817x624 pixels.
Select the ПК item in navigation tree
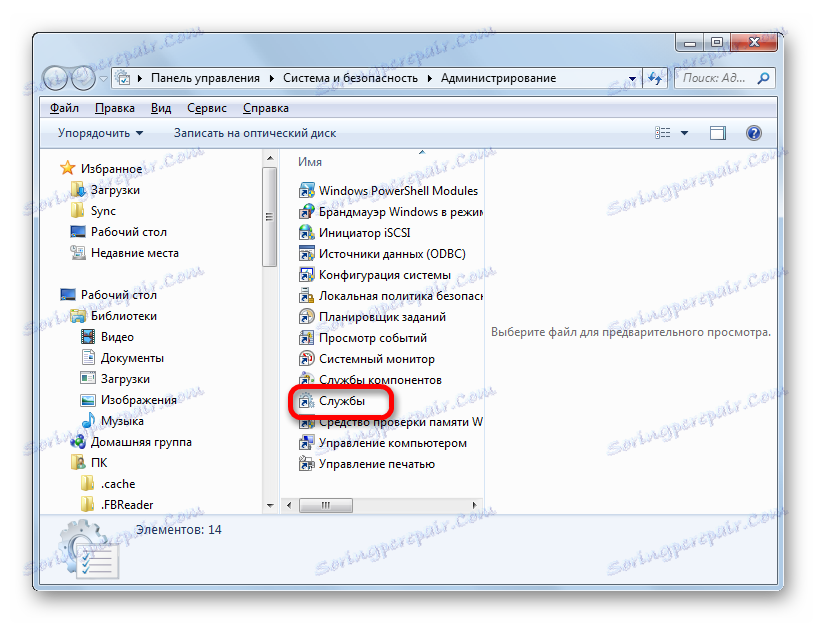(89, 463)
